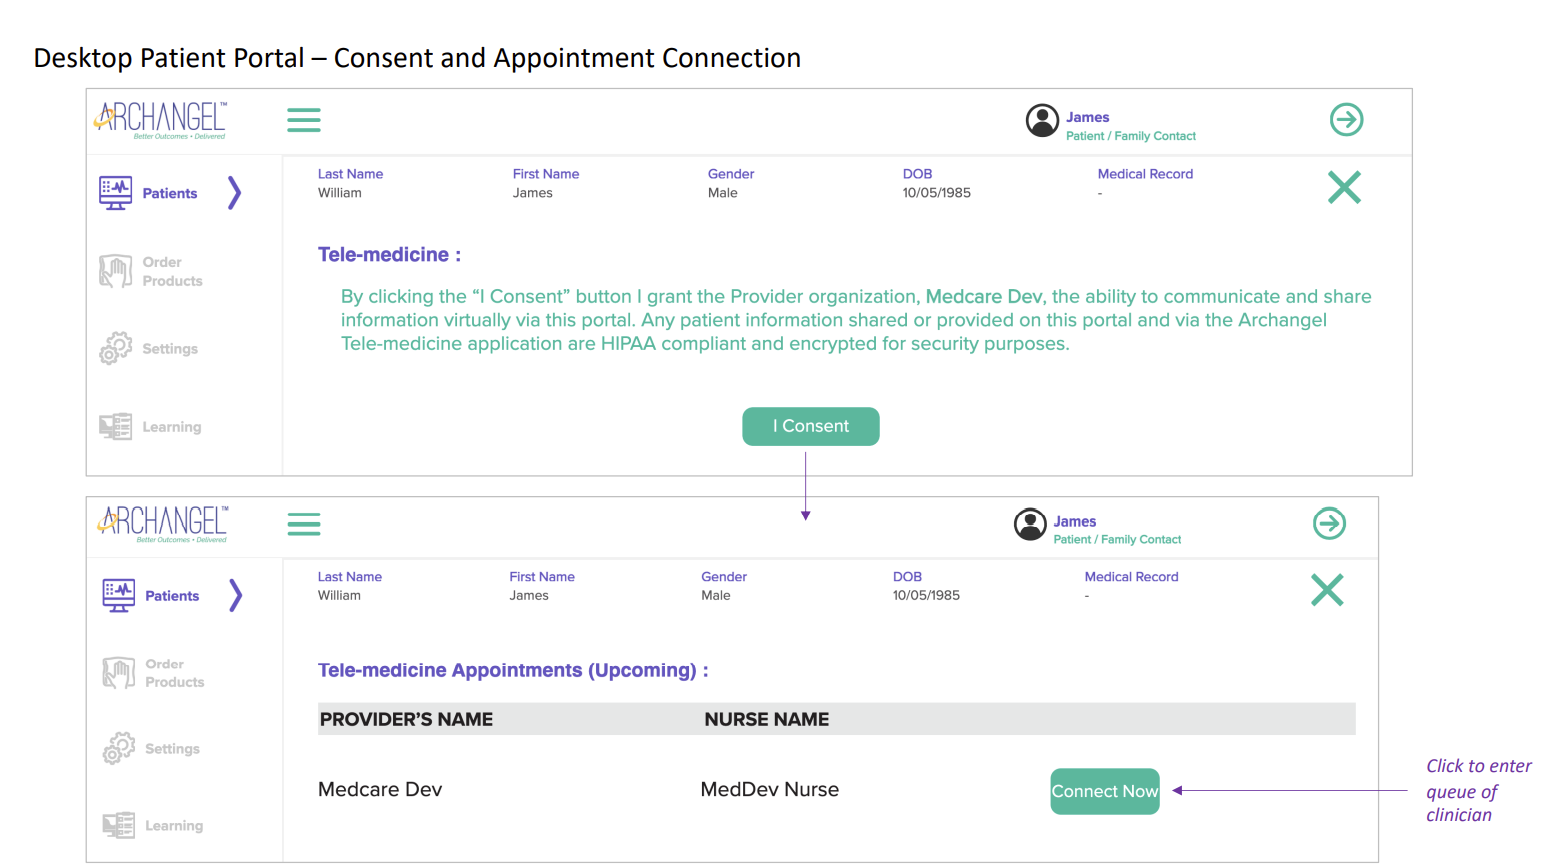This screenshot has height=867, width=1550.
Task: Click logout arrow icon in top panel
Action: click(x=1346, y=120)
